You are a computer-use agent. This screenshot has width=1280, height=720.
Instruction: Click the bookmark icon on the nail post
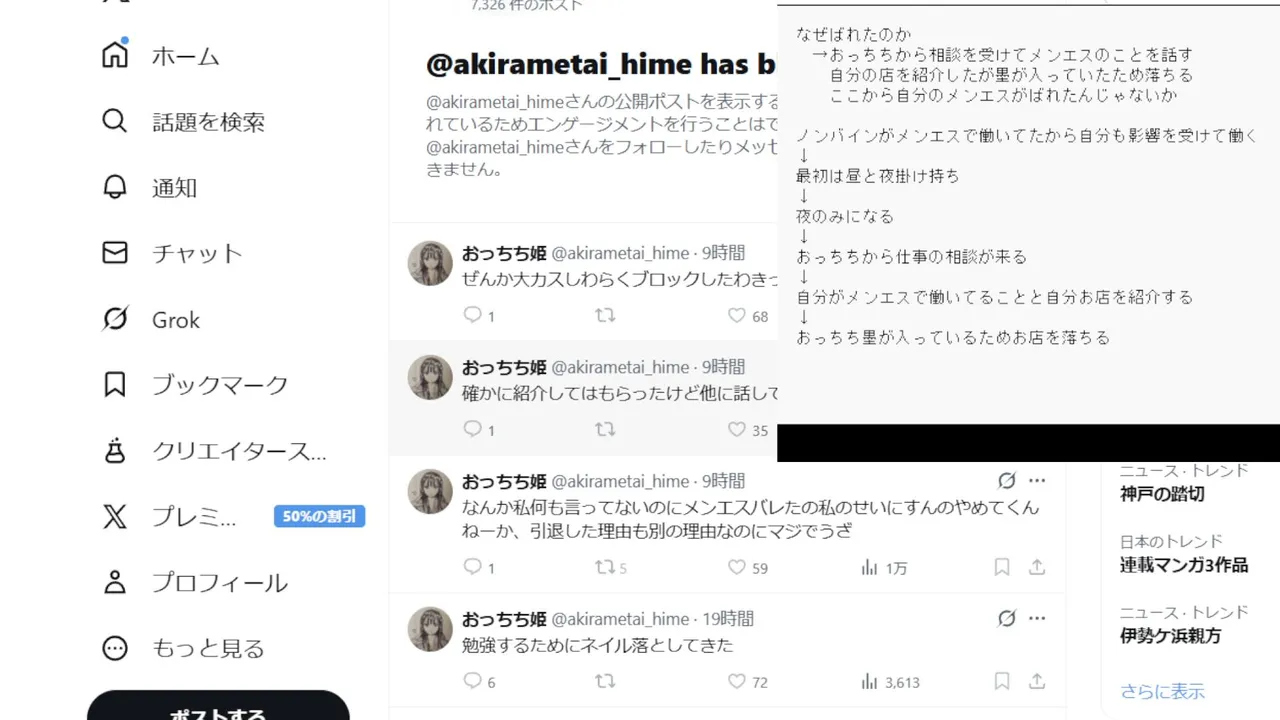1001,682
